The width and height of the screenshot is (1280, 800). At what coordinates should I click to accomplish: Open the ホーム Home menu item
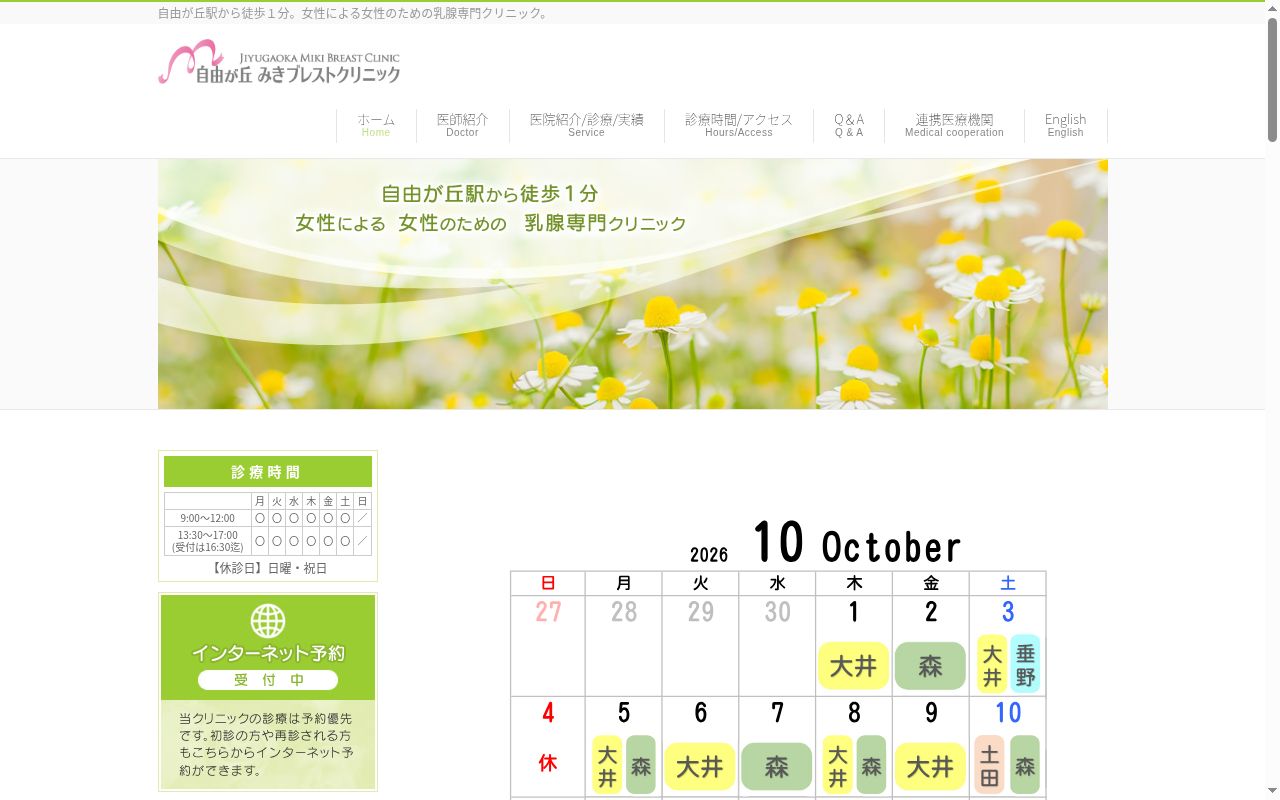pyautogui.click(x=376, y=125)
